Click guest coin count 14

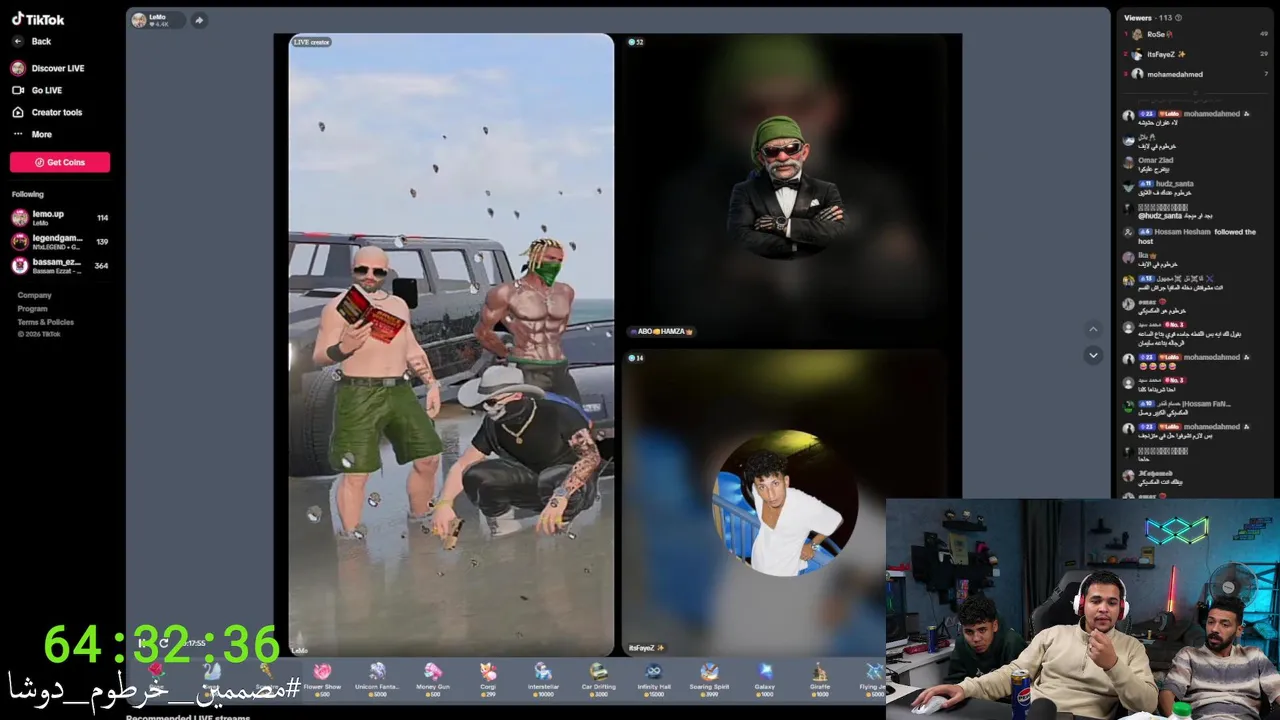tap(635, 358)
